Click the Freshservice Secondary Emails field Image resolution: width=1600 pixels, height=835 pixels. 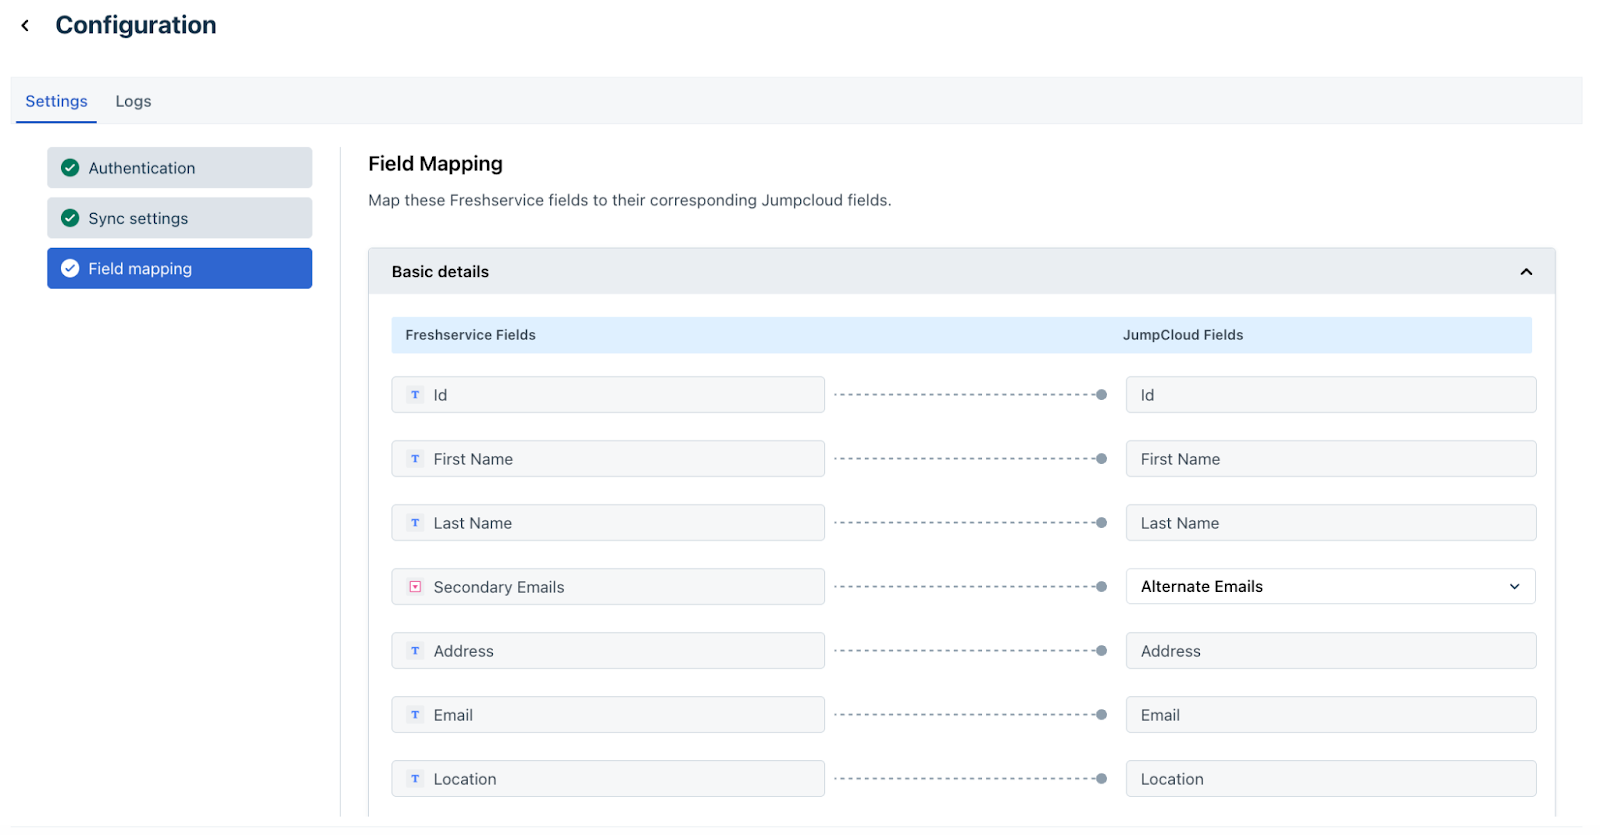click(608, 587)
